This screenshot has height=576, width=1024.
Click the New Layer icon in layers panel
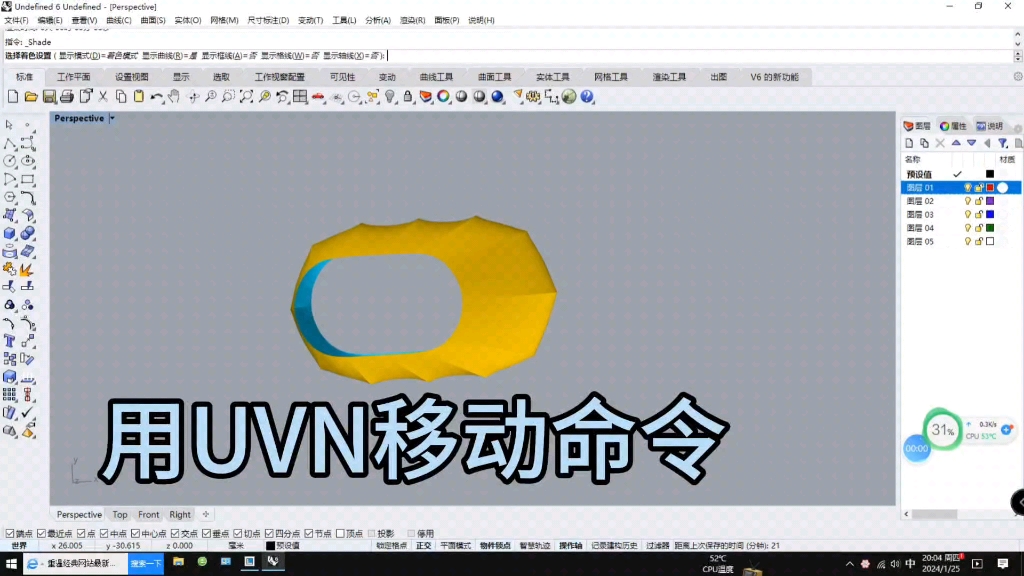[x=909, y=143]
